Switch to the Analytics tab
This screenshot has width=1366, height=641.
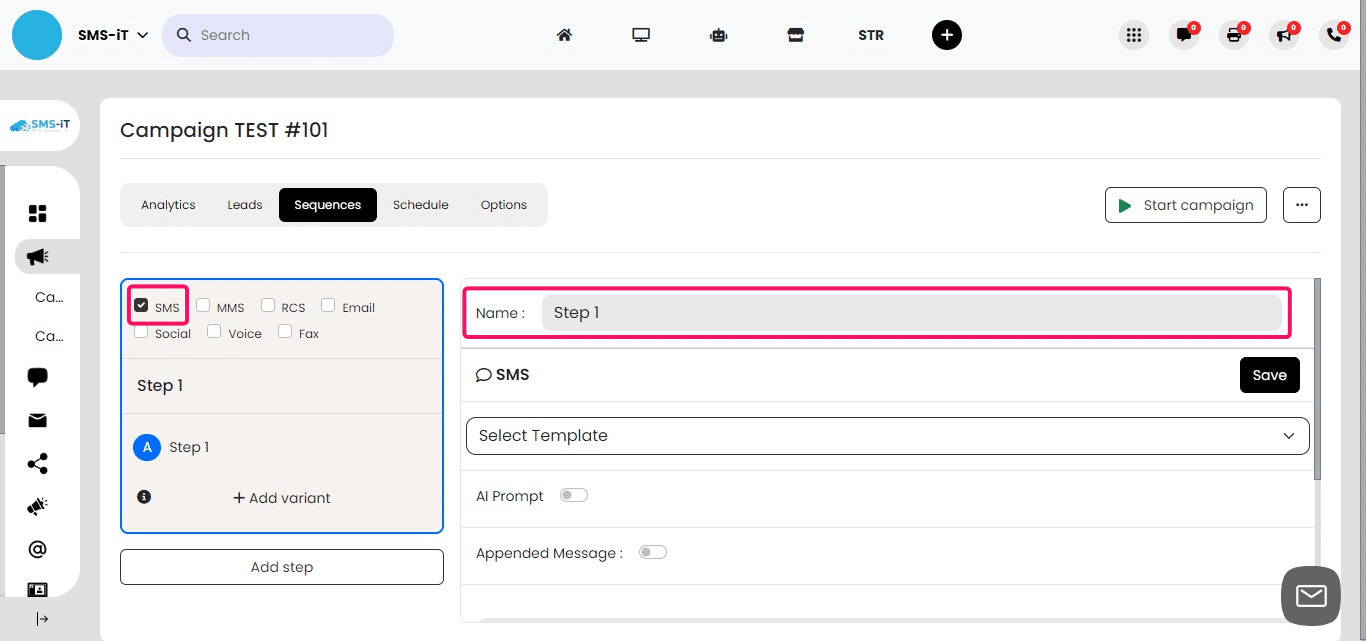pyautogui.click(x=168, y=205)
